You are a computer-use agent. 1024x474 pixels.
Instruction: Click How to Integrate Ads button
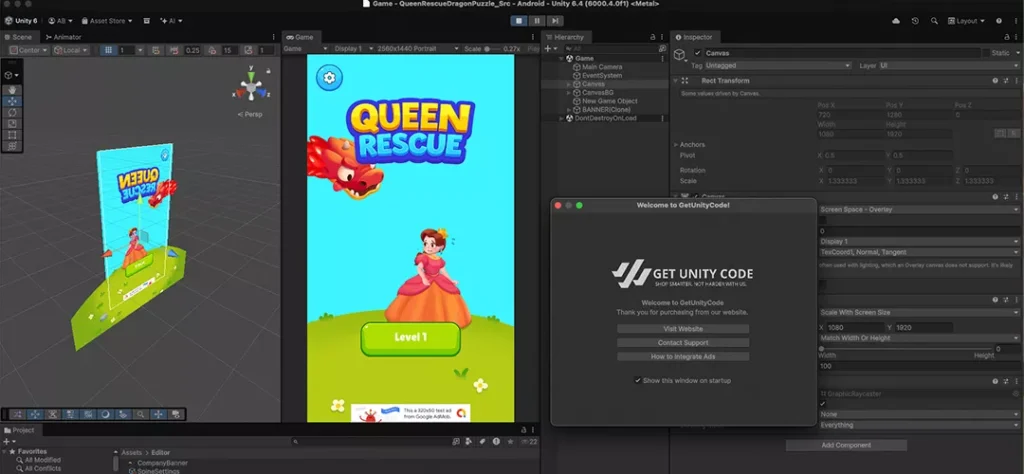(683, 356)
